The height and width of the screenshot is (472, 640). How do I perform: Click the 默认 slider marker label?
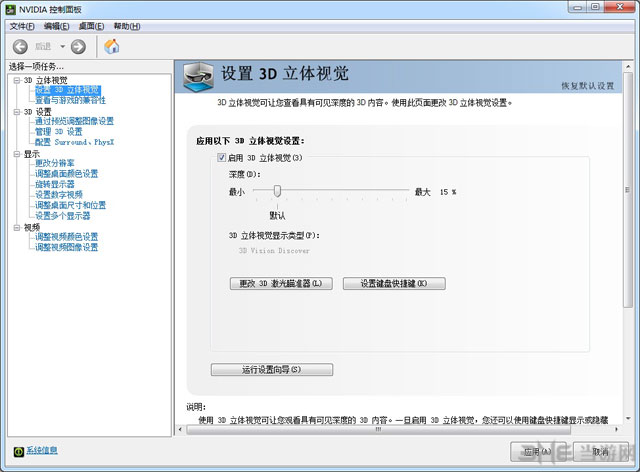277,216
